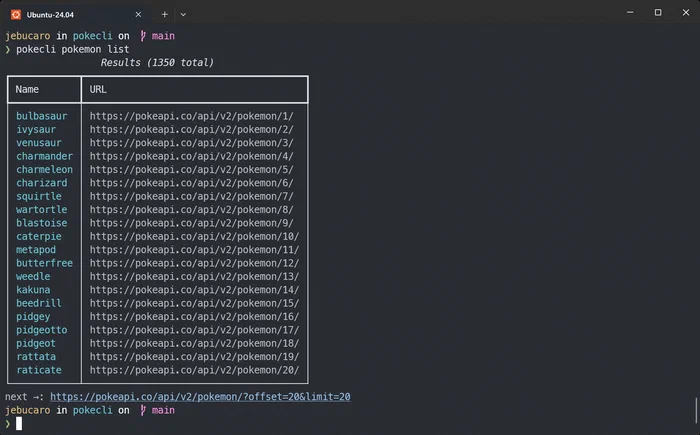
Task: Click the URL ending in pokemon/7/
Action: [x=192, y=197]
